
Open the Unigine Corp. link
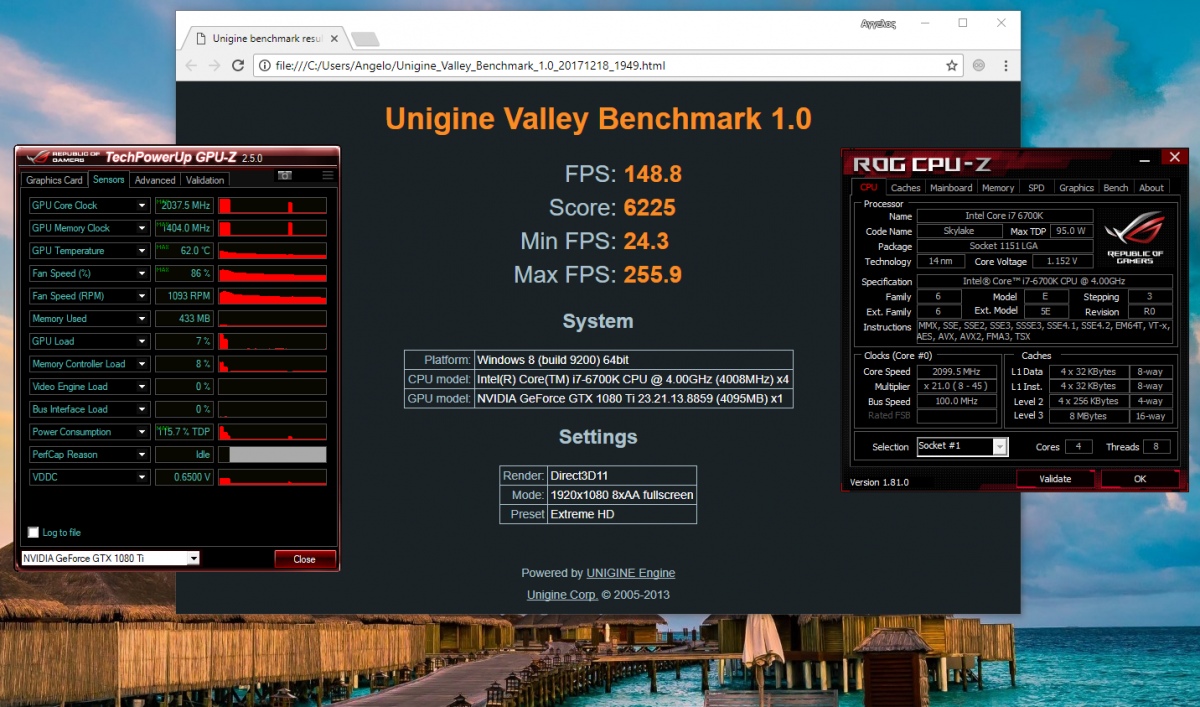click(x=562, y=595)
